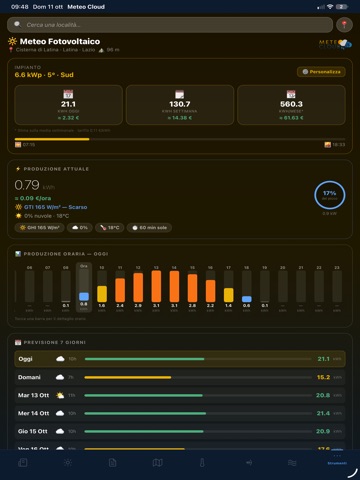Select the 'Ora' current hour bar
Image resolution: width=360 pixels, height=480 pixels.
tap(84, 287)
